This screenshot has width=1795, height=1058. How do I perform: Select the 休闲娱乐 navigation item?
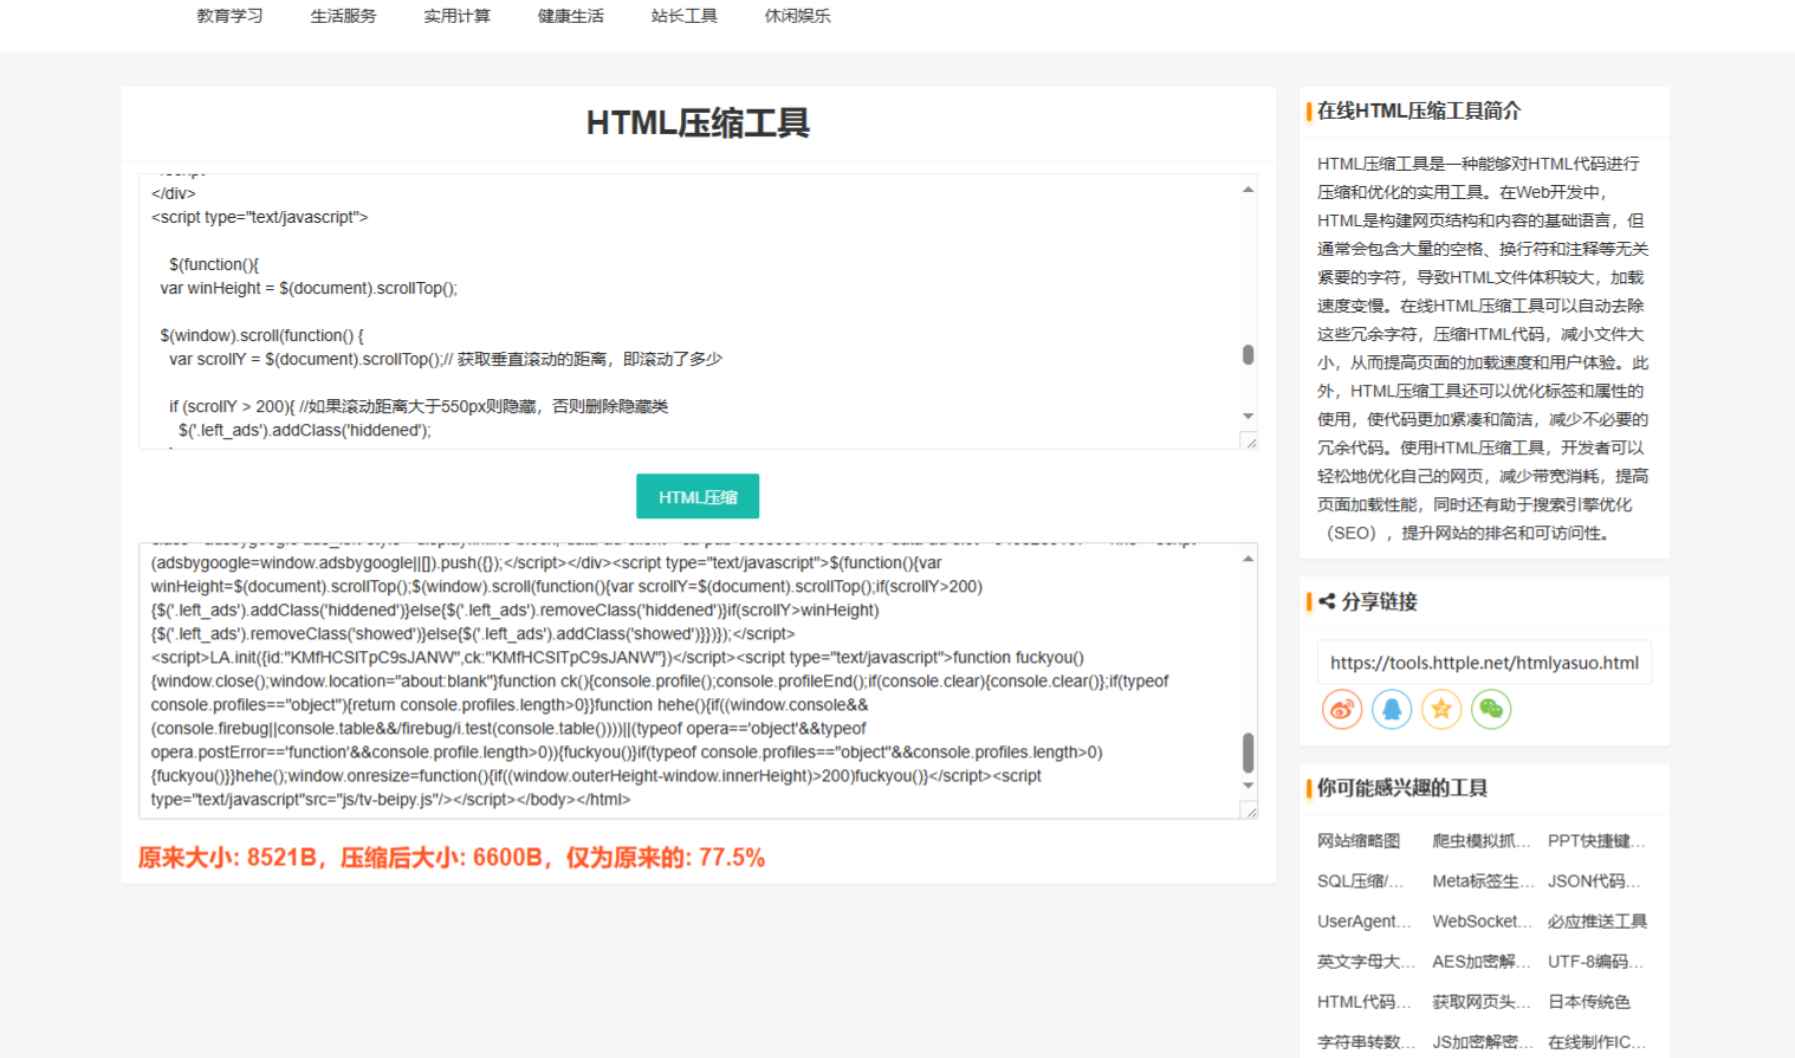click(x=799, y=16)
